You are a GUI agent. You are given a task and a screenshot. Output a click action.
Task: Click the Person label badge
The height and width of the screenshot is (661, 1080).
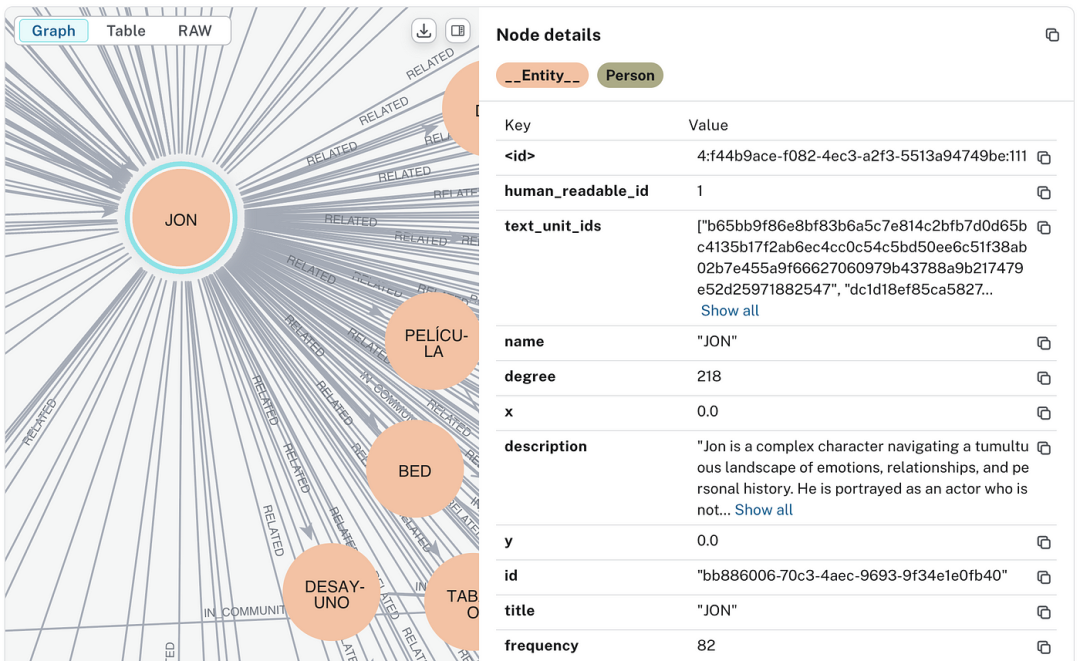click(x=630, y=75)
